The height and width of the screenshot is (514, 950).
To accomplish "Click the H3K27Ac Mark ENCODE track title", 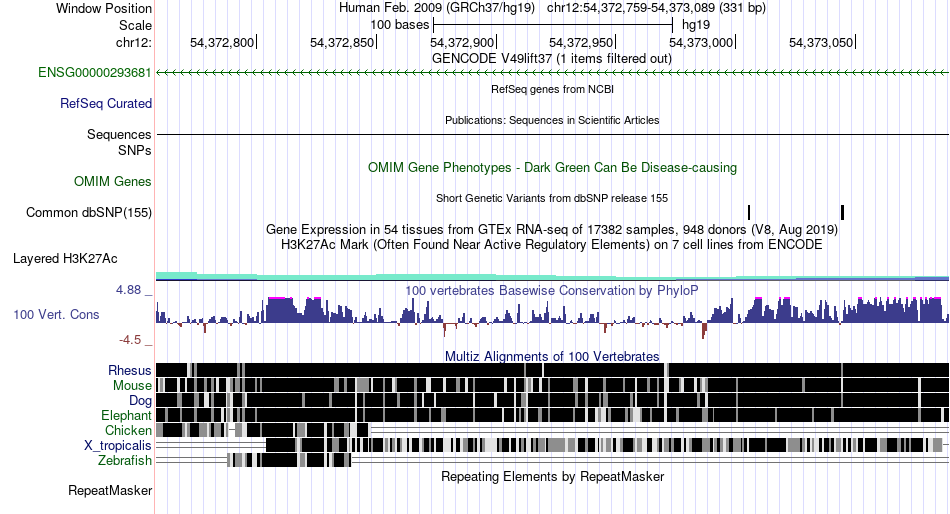I will (x=552, y=245).
